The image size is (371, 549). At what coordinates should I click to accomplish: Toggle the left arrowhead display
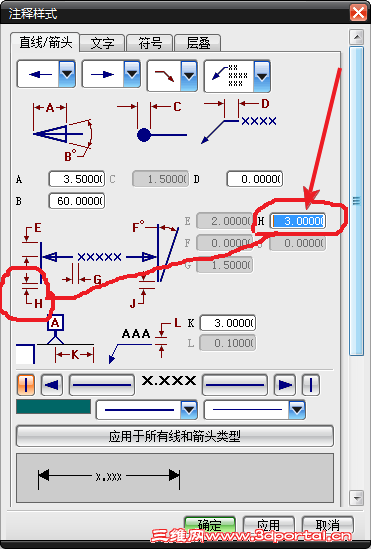(52, 385)
